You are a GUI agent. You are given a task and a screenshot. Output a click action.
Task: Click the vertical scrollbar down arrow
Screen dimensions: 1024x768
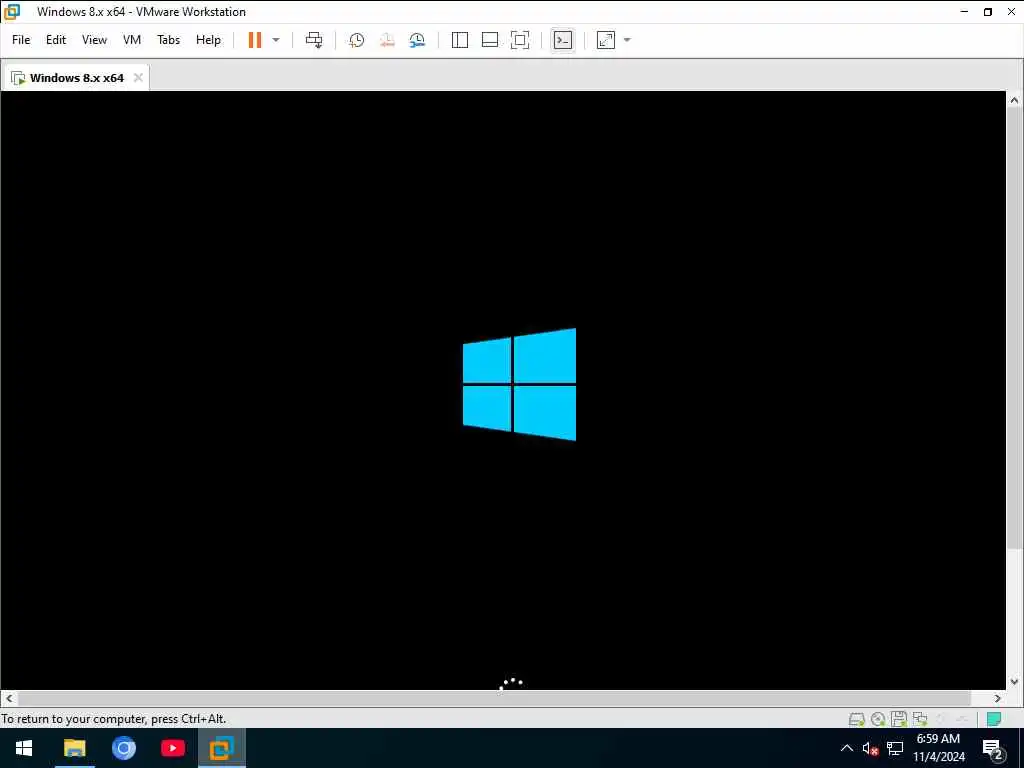click(x=1014, y=681)
